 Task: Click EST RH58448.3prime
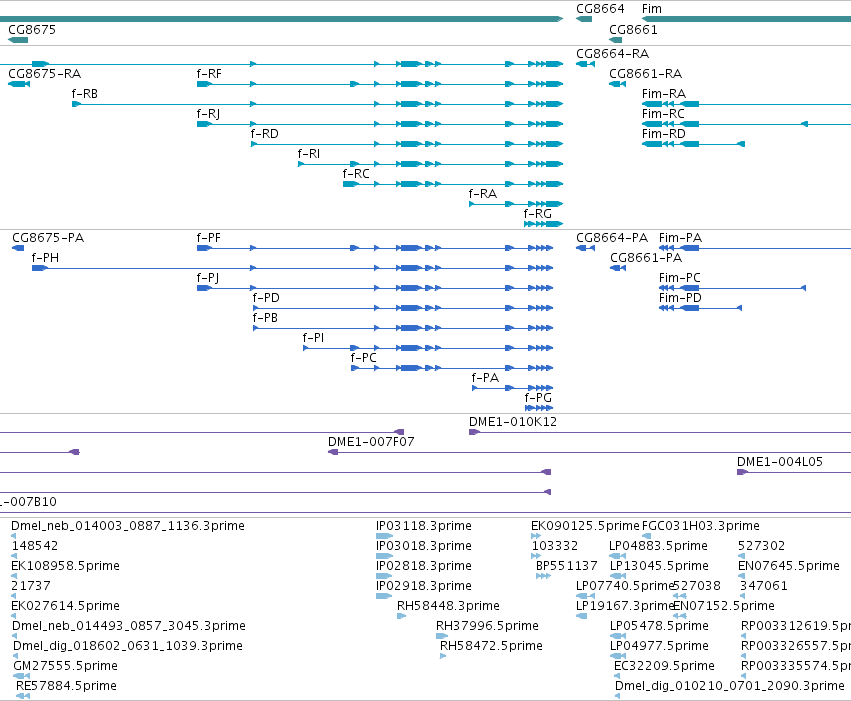click(x=448, y=606)
